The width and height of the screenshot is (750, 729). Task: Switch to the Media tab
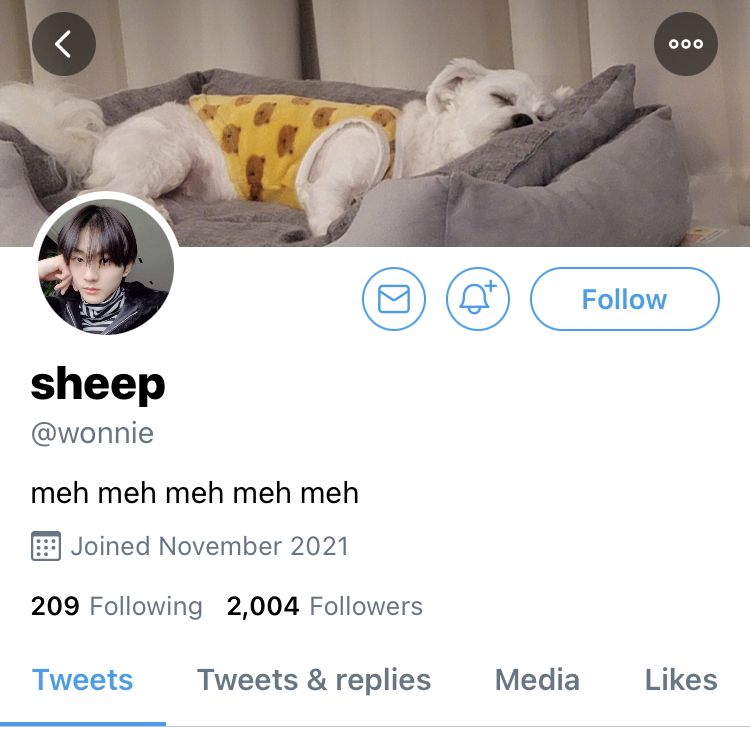[x=537, y=680]
